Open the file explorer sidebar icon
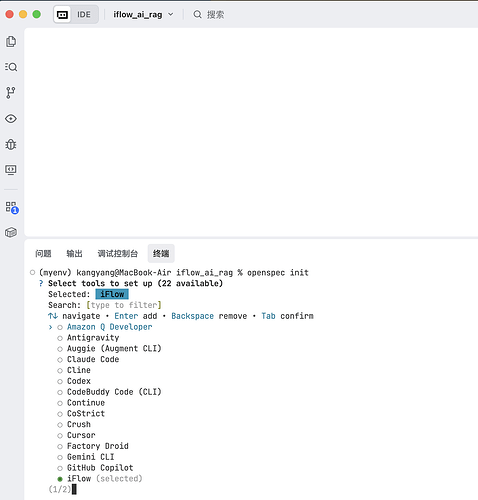This screenshot has height=500, width=478. (11, 42)
